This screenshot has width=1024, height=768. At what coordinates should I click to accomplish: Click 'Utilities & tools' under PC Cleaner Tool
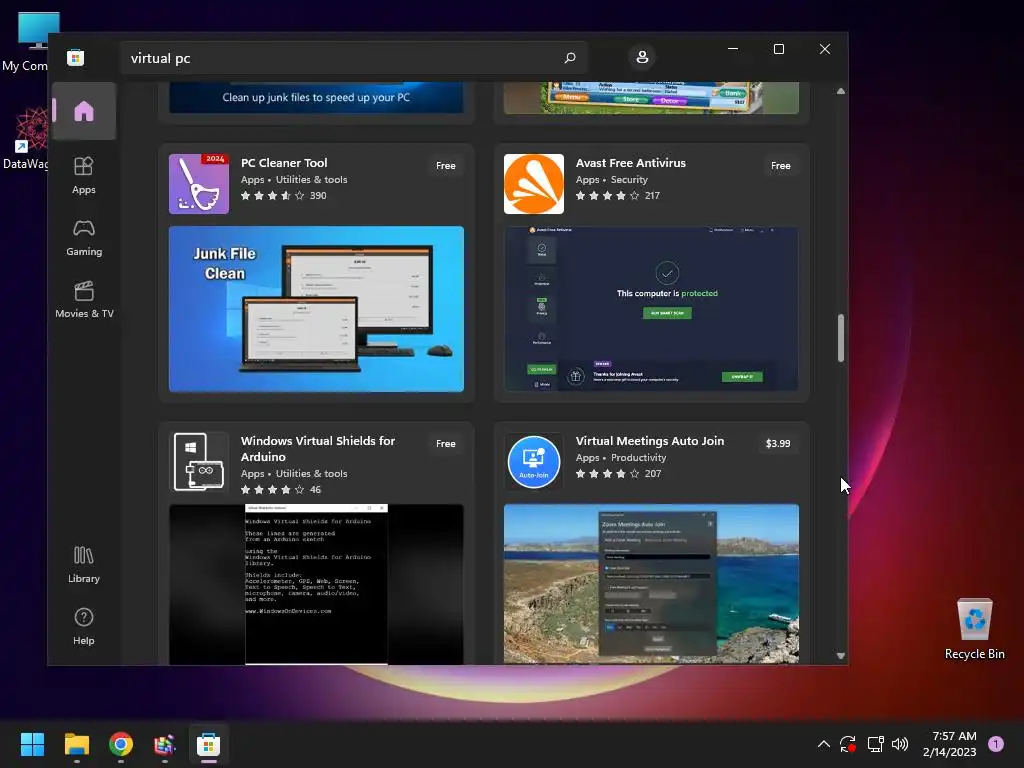[312, 180]
